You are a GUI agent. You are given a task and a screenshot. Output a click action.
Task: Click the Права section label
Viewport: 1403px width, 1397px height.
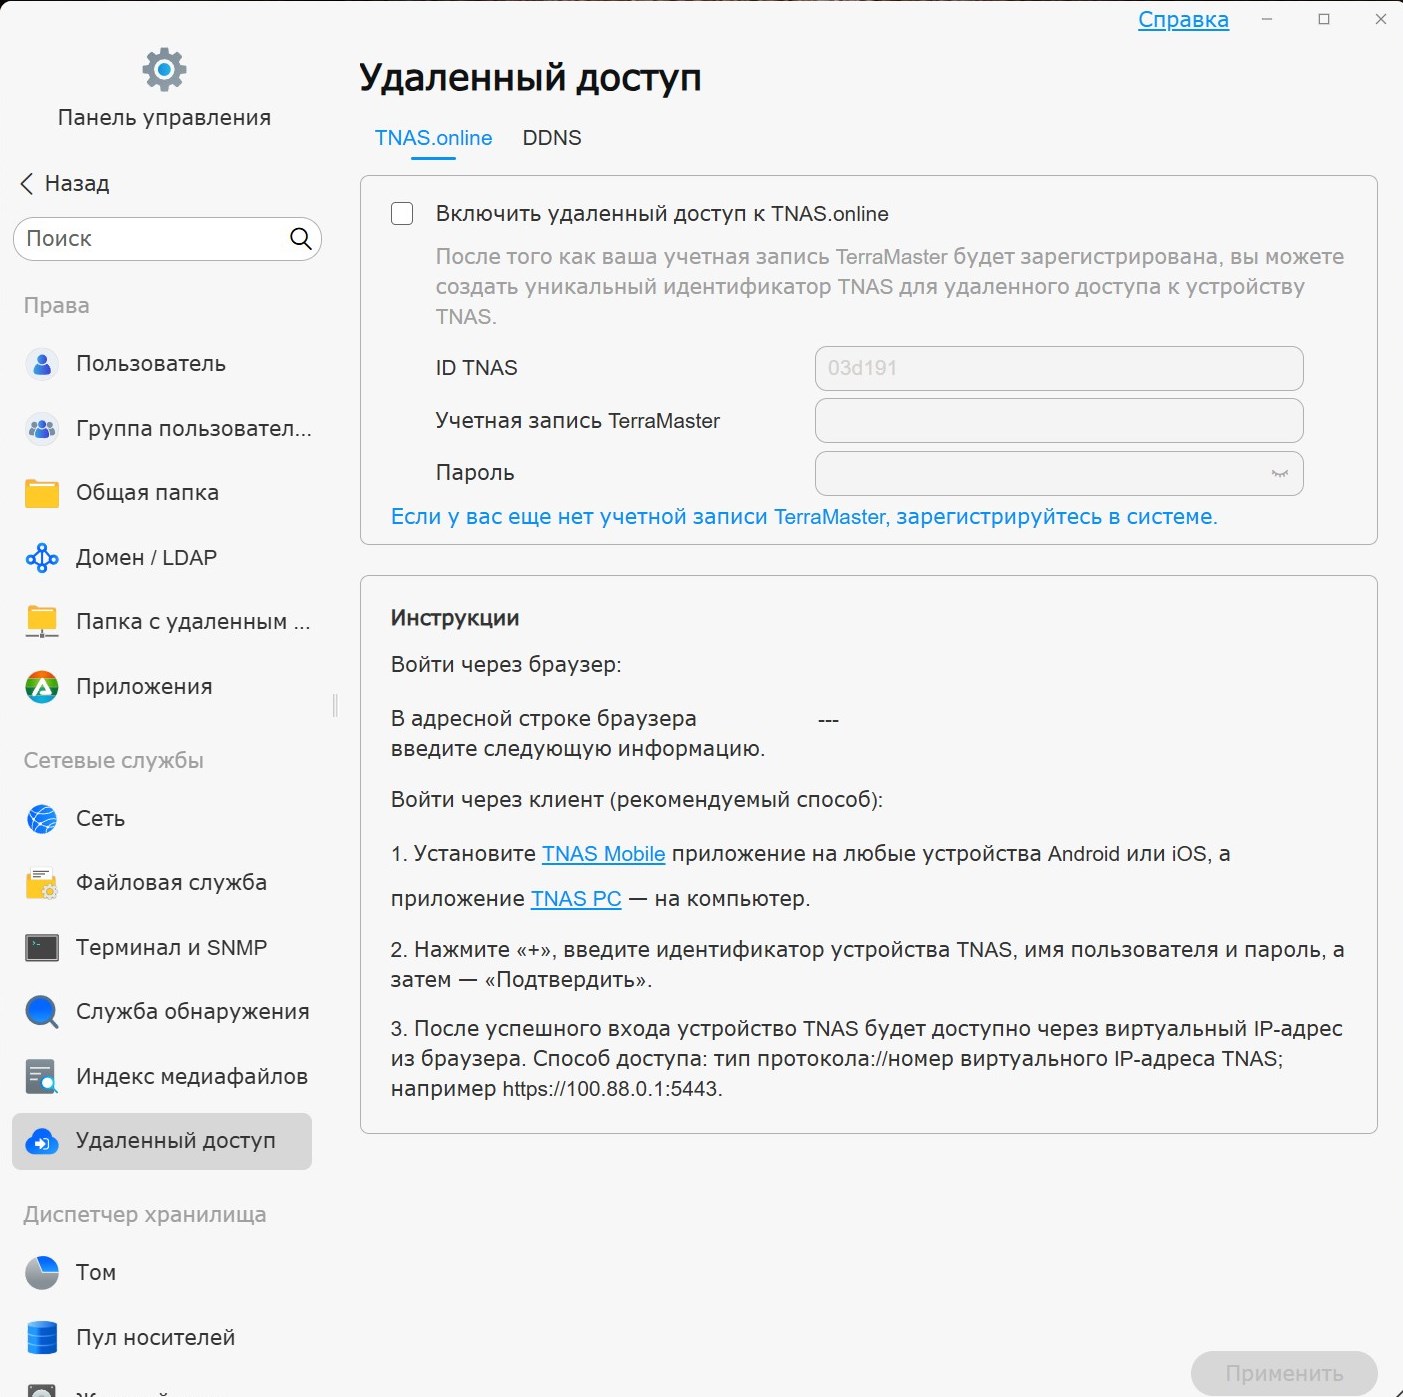click(x=56, y=306)
